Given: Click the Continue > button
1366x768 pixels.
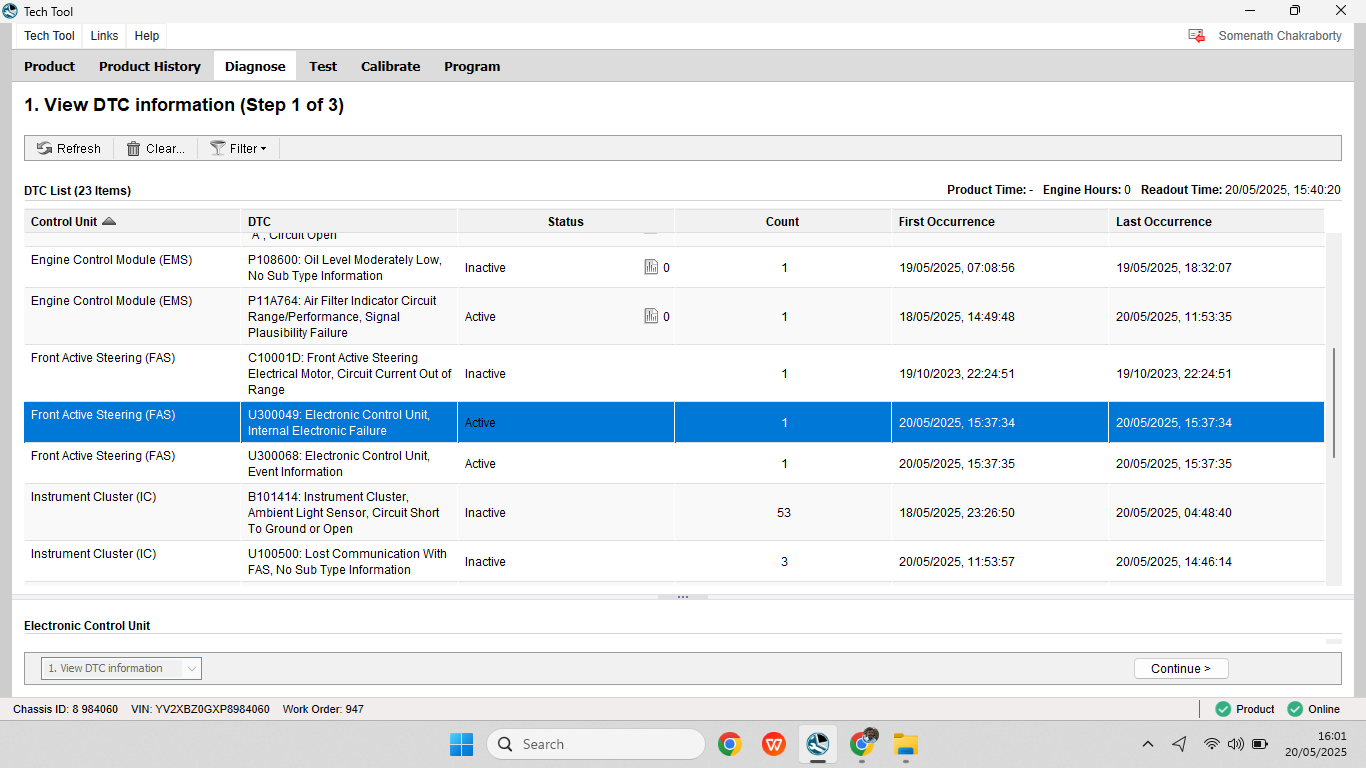Looking at the screenshot, I should coord(1181,669).
